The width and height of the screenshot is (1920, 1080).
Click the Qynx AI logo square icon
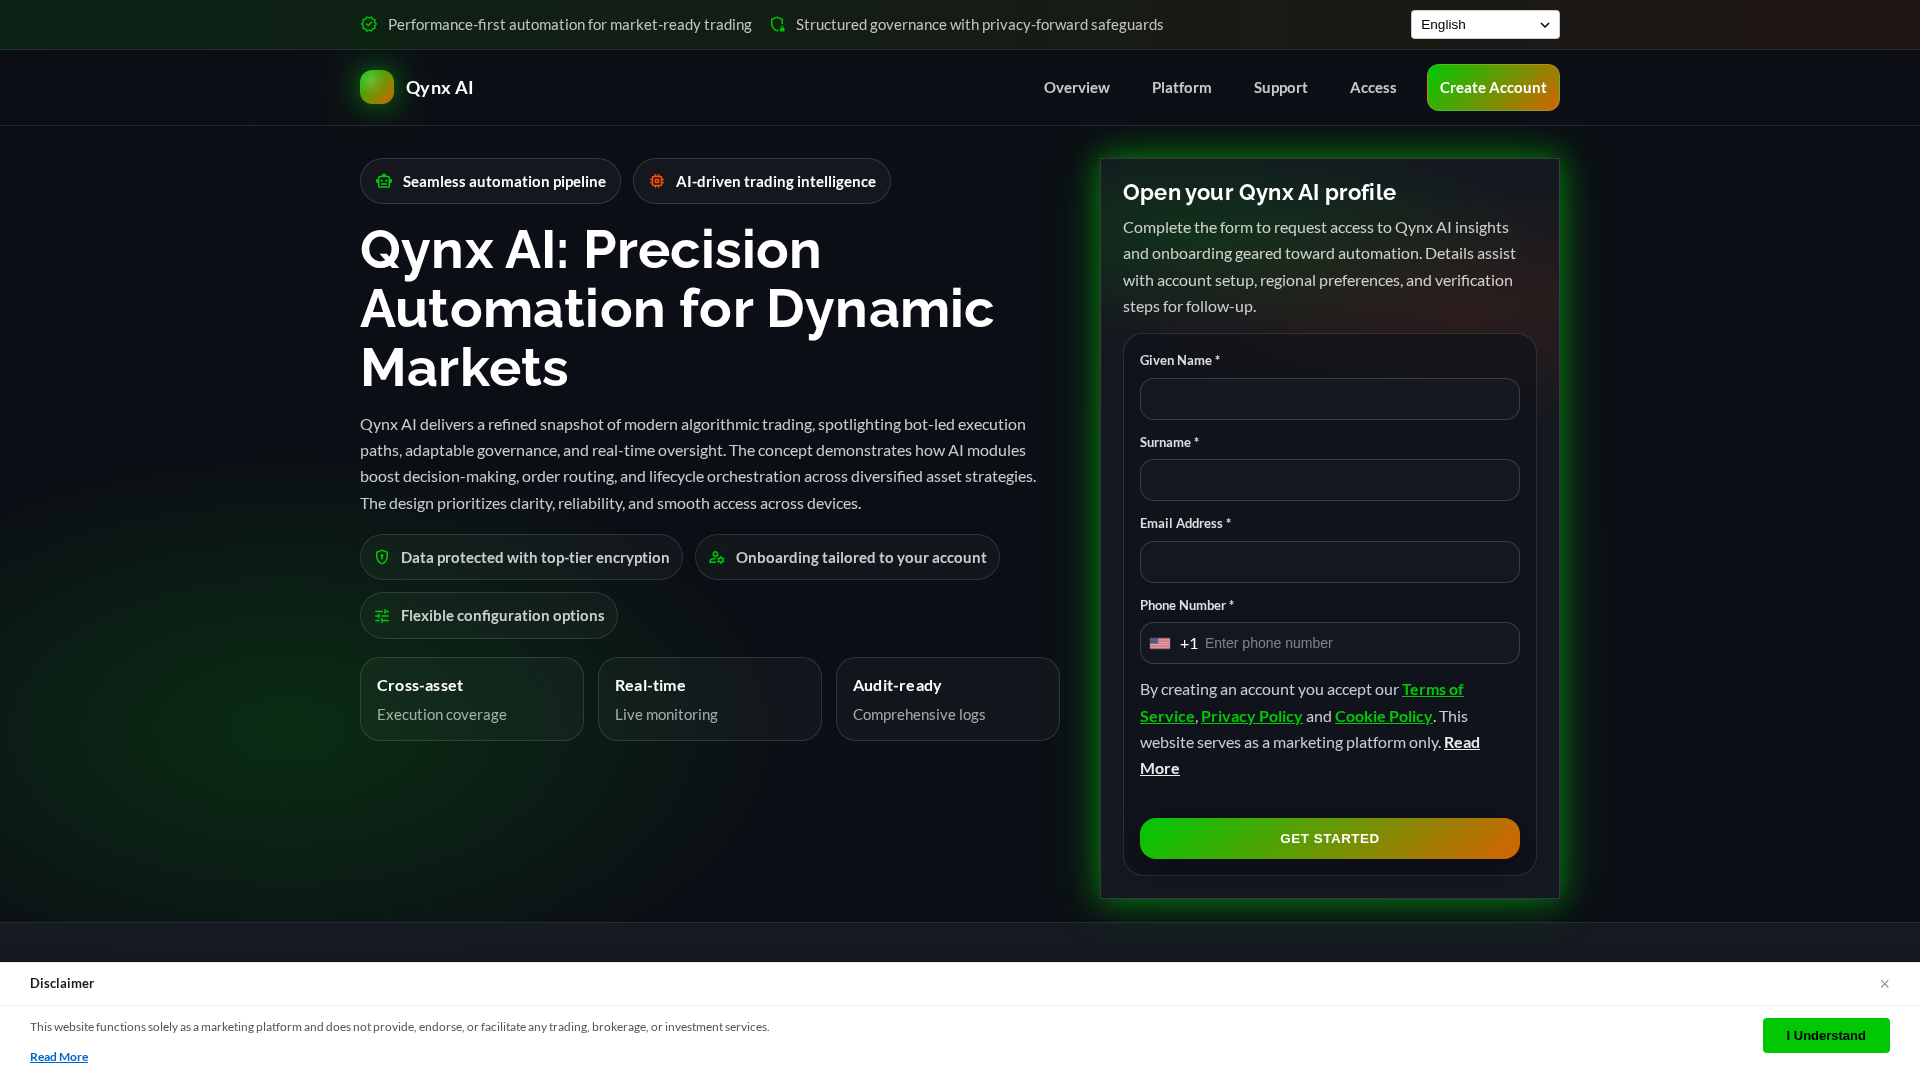pos(377,87)
